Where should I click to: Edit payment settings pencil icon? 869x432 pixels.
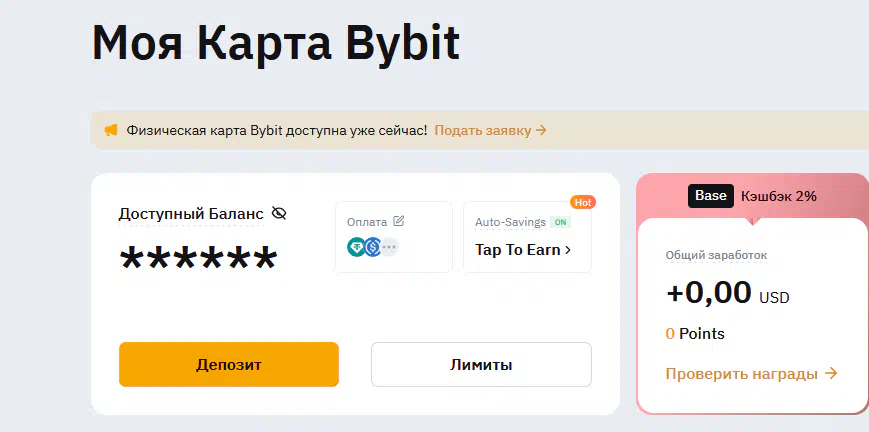tap(398, 221)
